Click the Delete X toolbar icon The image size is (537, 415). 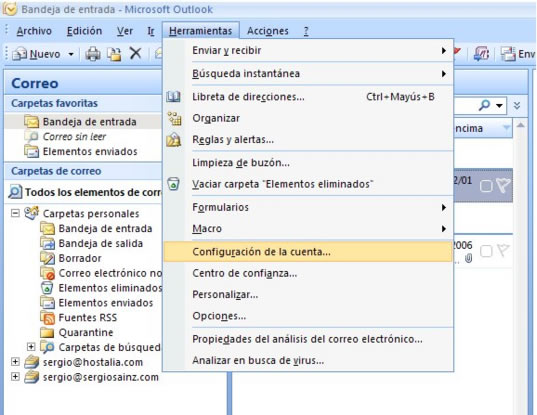[x=136, y=53]
